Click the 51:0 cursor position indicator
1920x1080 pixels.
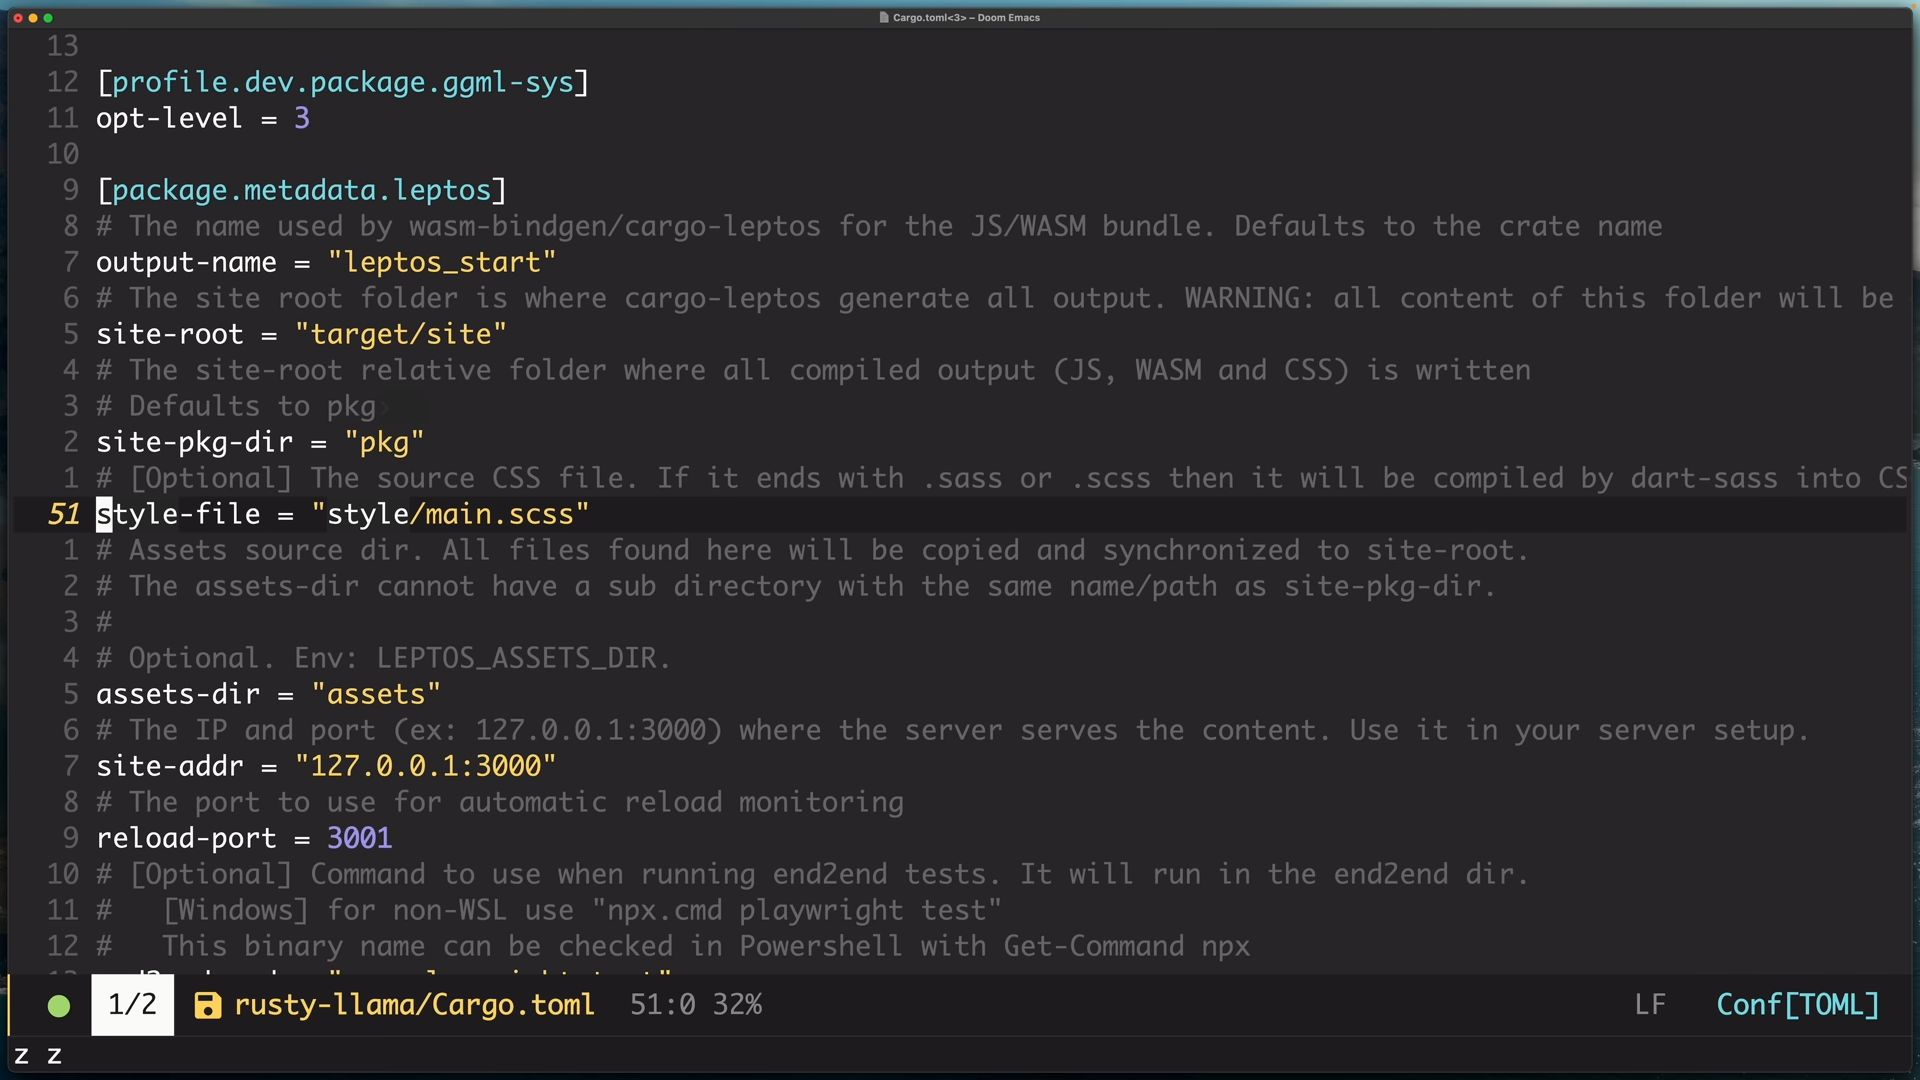[x=662, y=1005]
